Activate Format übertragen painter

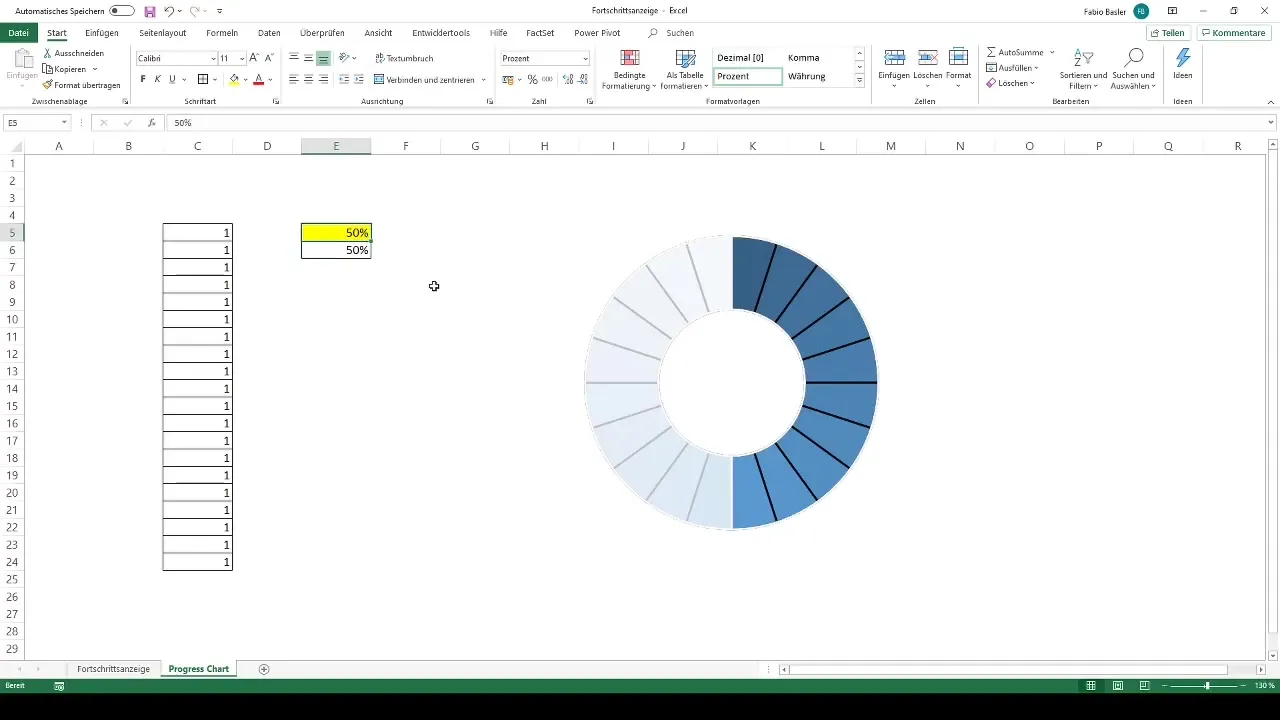[x=81, y=85]
